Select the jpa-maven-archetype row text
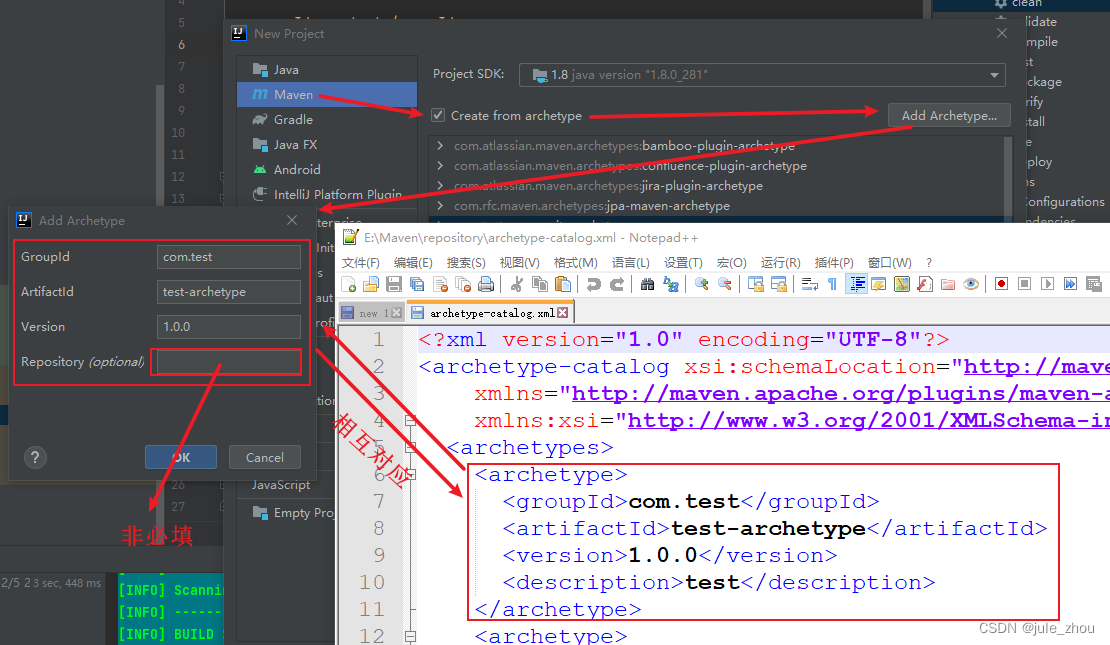The height and width of the screenshot is (645, 1110). pos(592,205)
